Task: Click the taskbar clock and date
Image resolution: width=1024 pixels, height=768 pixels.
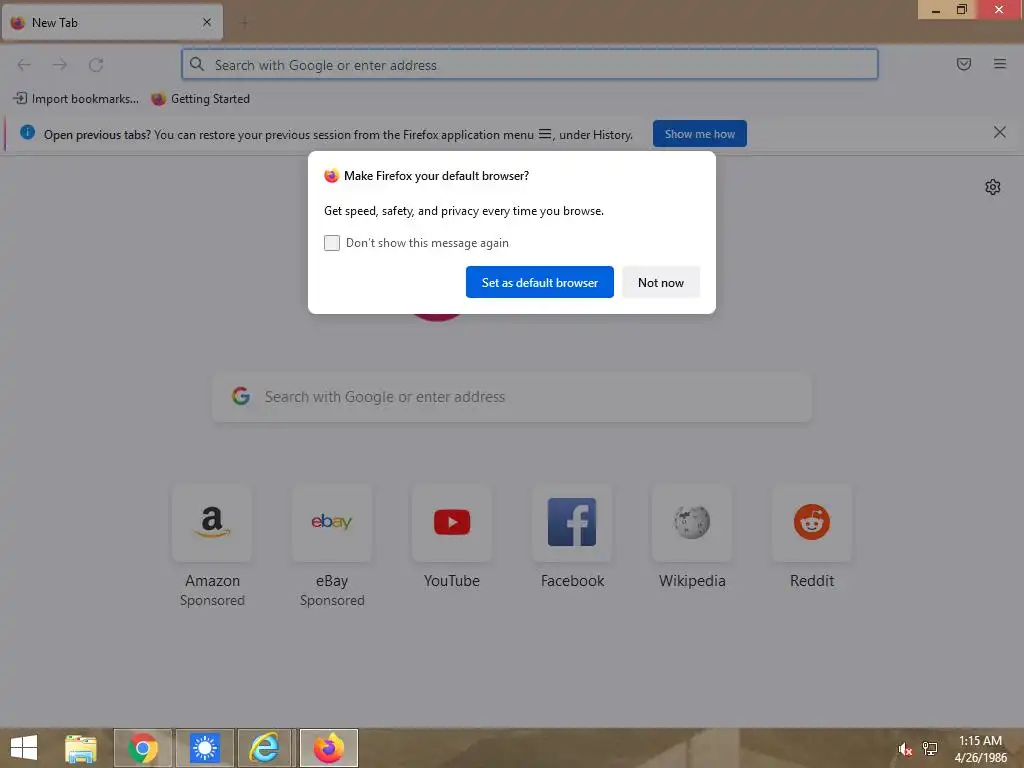Action: 980,748
